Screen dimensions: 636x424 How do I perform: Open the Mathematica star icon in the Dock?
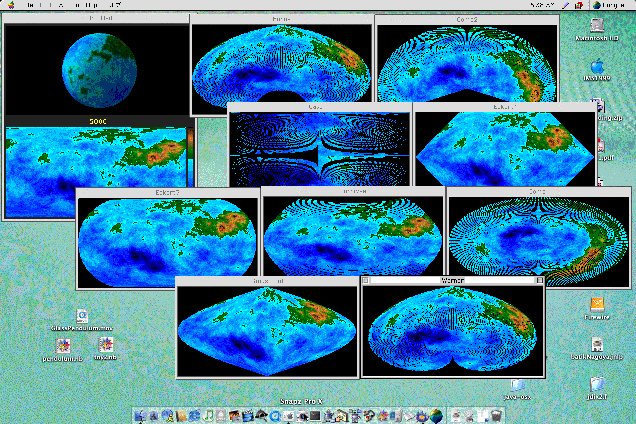(382, 416)
